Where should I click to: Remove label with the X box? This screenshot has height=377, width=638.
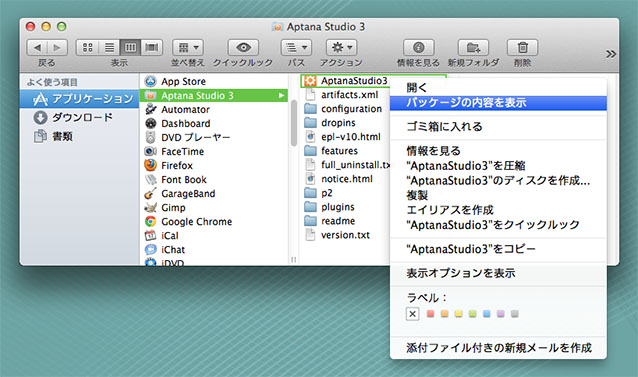pyautogui.click(x=412, y=314)
